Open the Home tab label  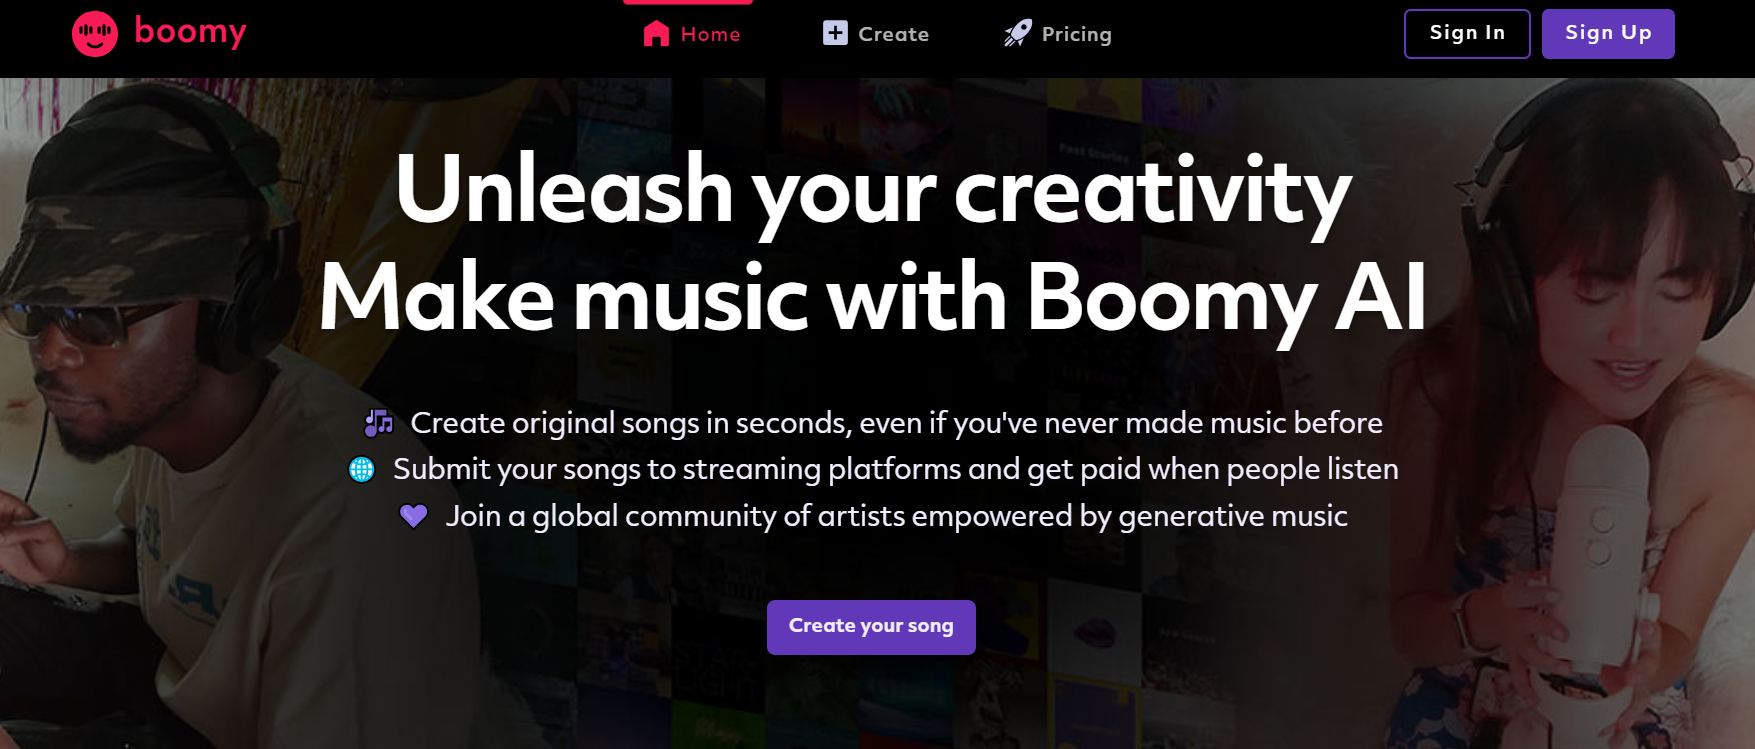coord(710,34)
